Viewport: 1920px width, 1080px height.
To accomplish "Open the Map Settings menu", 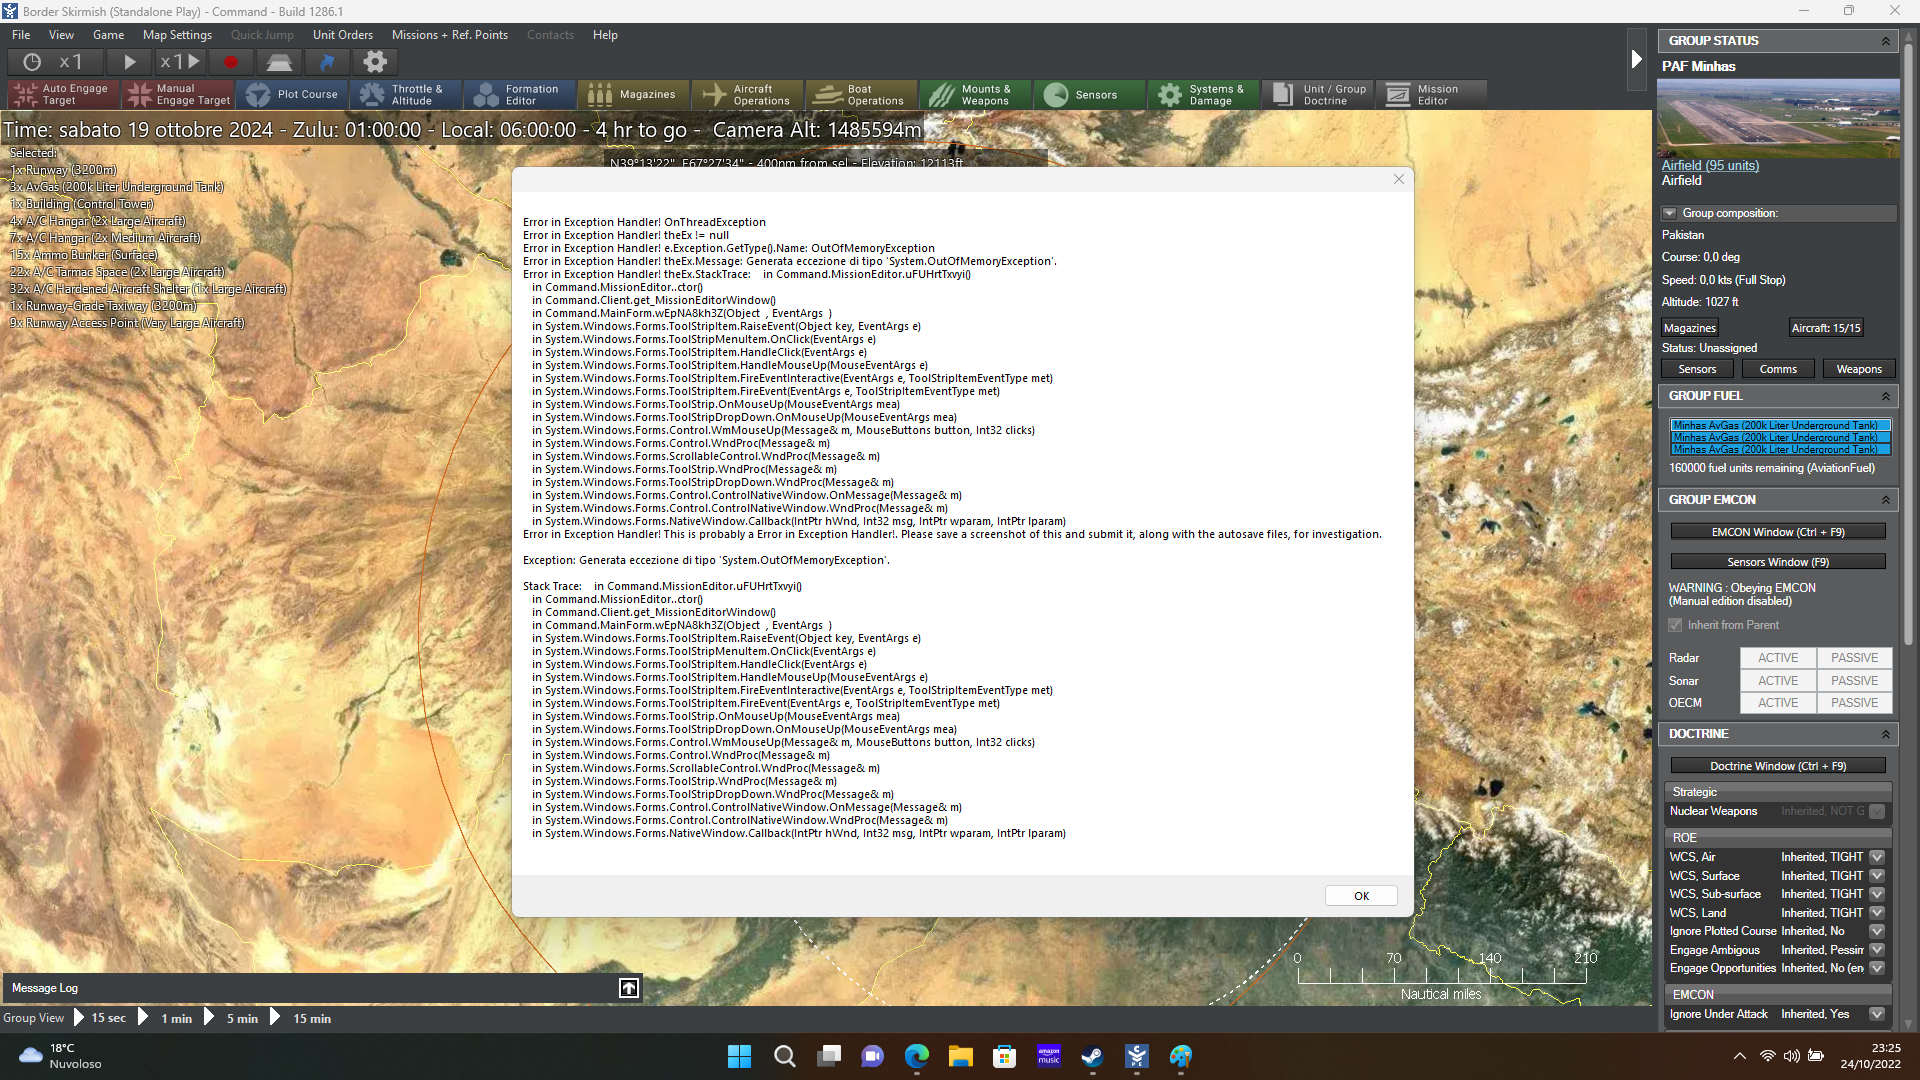I will coord(178,35).
